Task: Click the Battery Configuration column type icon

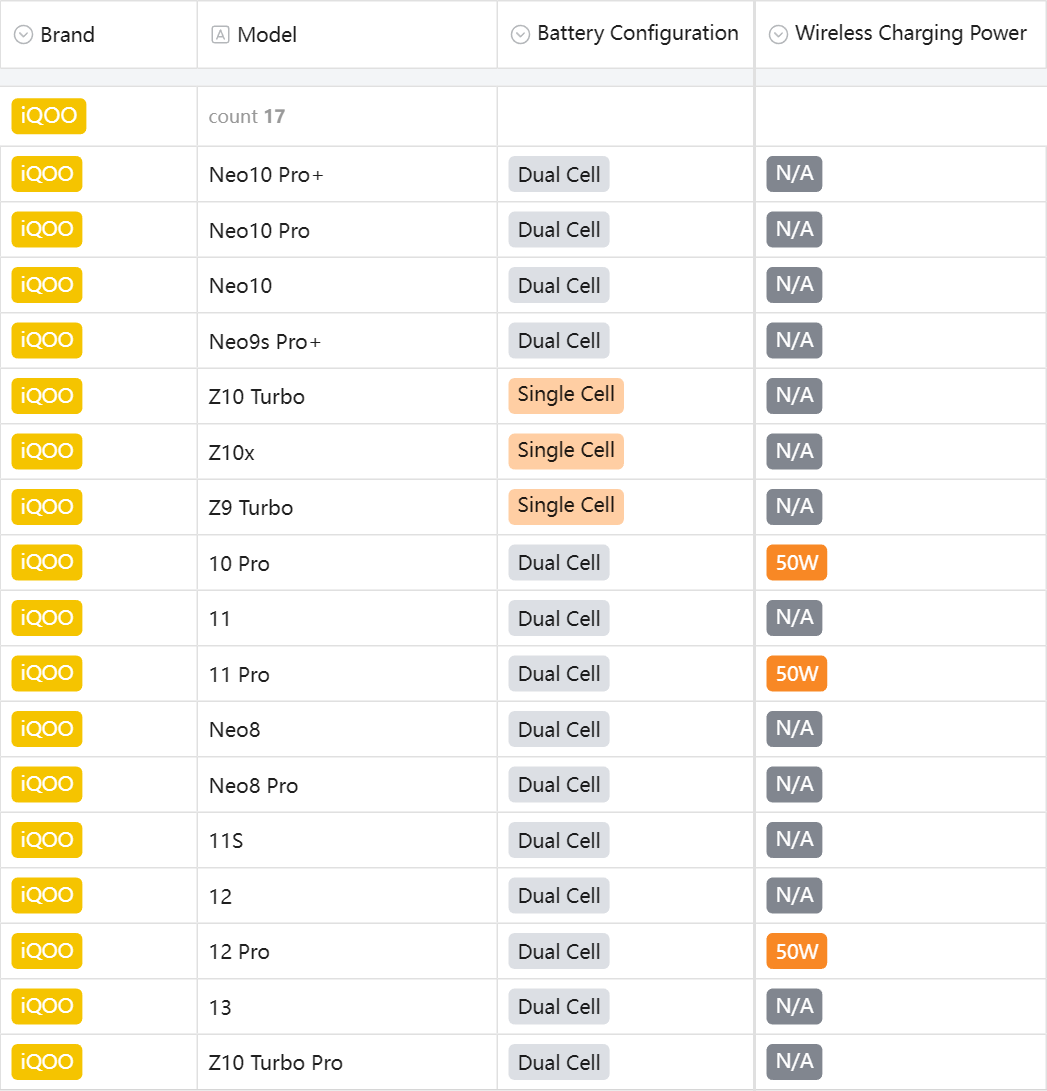Action: [520, 34]
